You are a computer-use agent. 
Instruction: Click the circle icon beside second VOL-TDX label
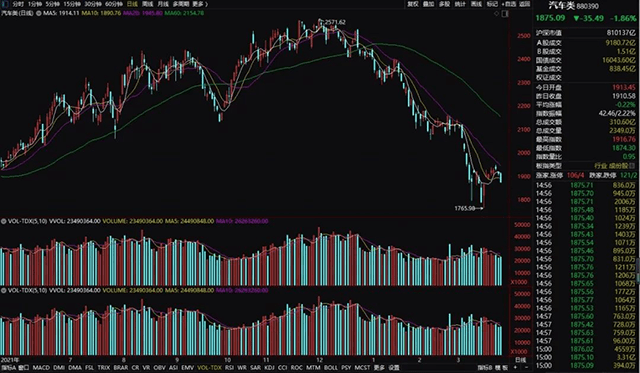tap(3, 291)
